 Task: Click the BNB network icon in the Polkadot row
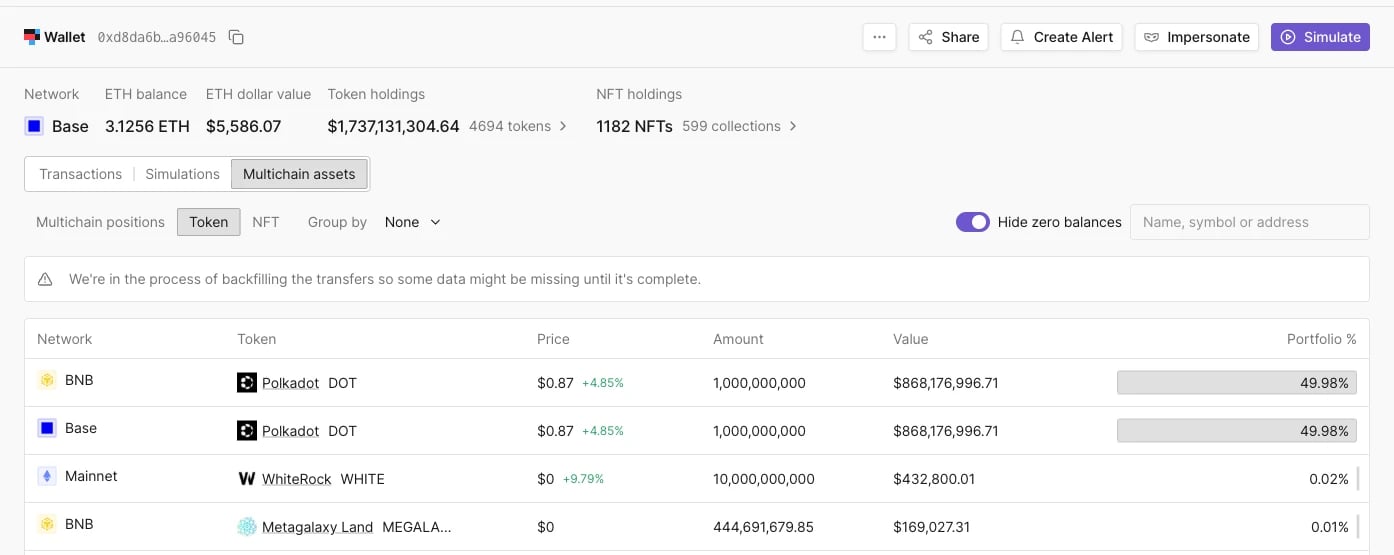click(47, 381)
